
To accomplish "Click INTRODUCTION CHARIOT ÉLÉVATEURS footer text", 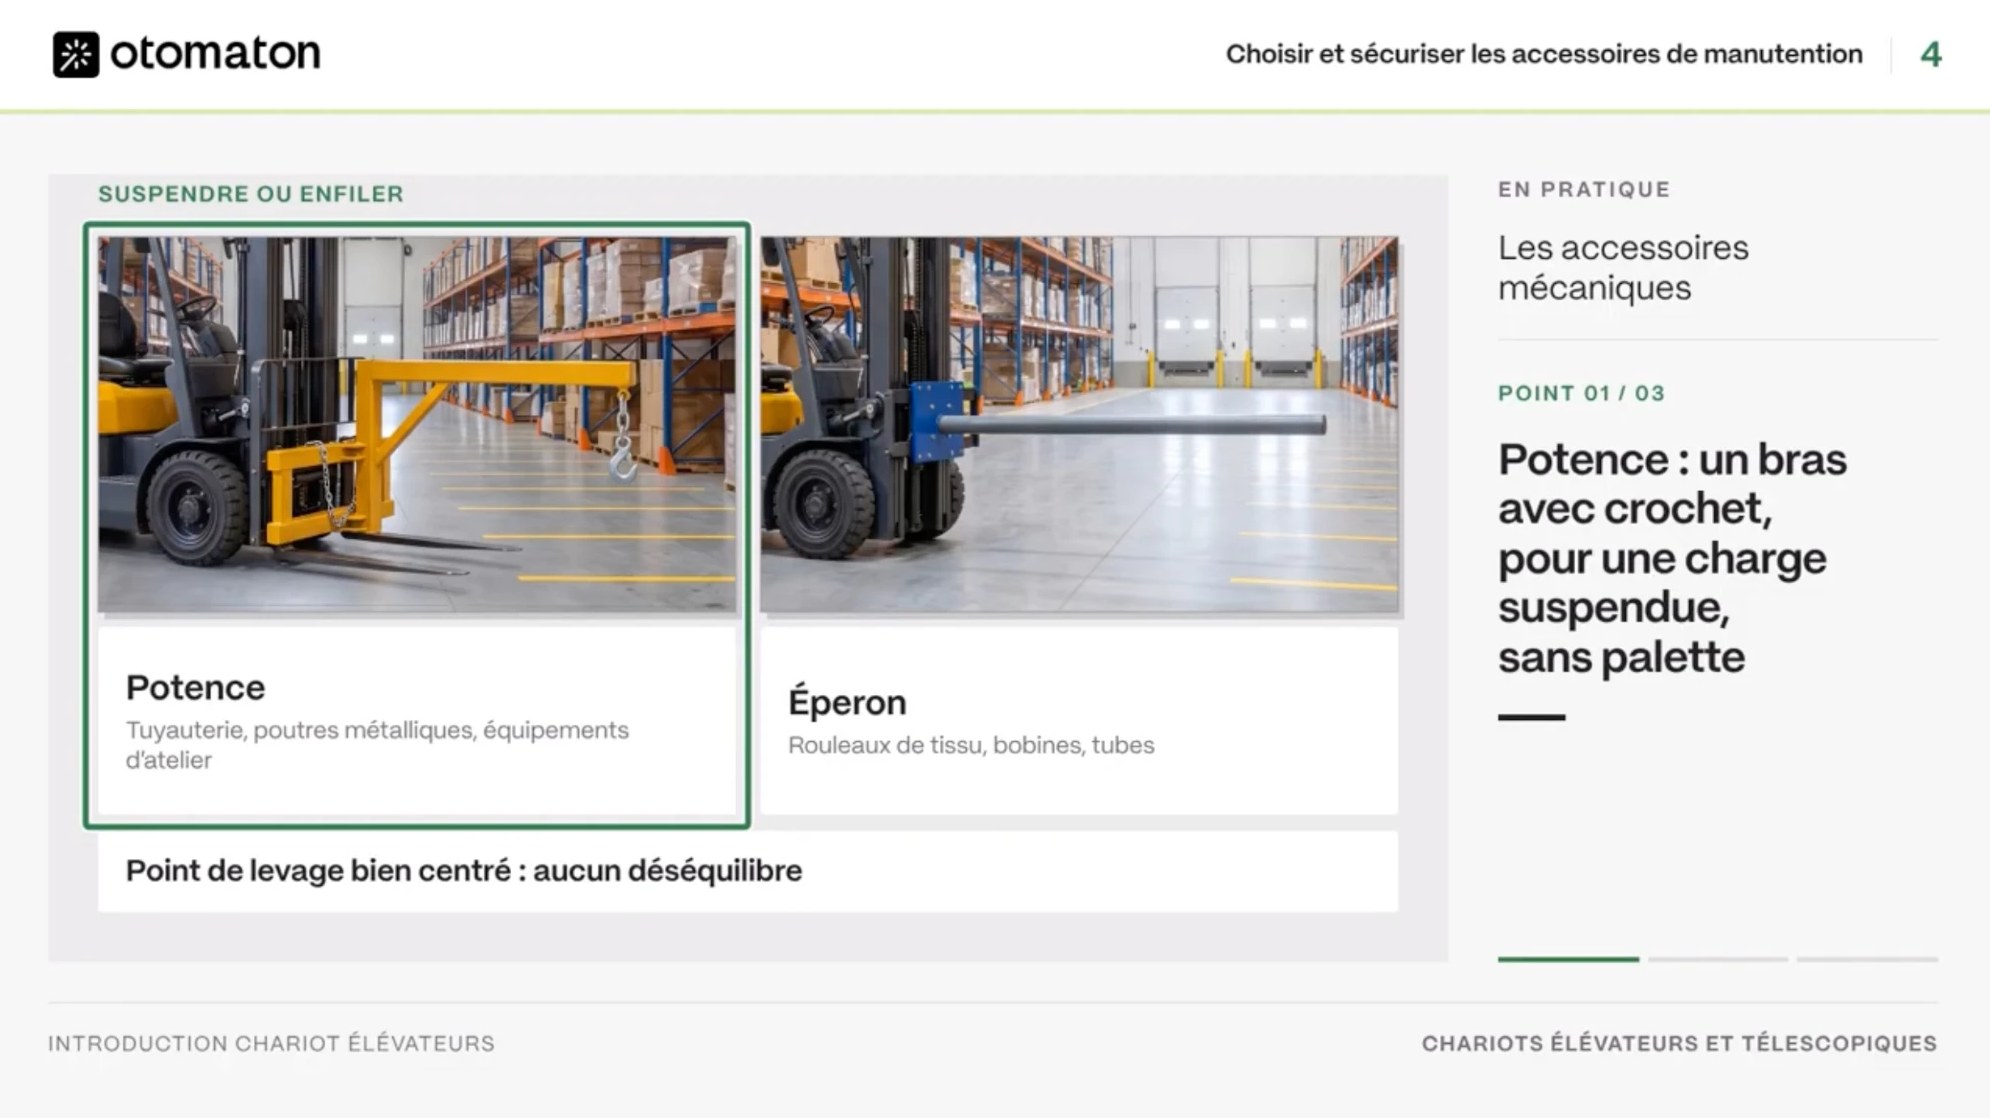I will [x=271, y=1044].
